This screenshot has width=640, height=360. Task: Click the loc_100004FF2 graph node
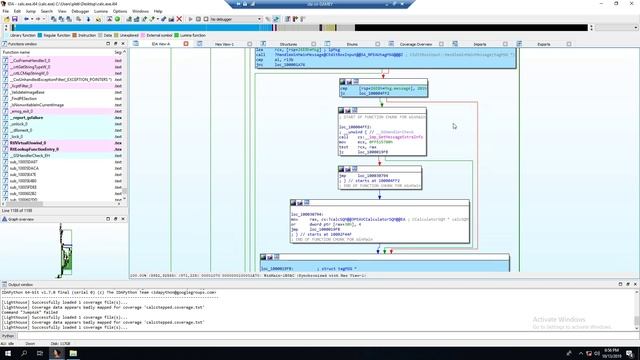coord(382,131)
